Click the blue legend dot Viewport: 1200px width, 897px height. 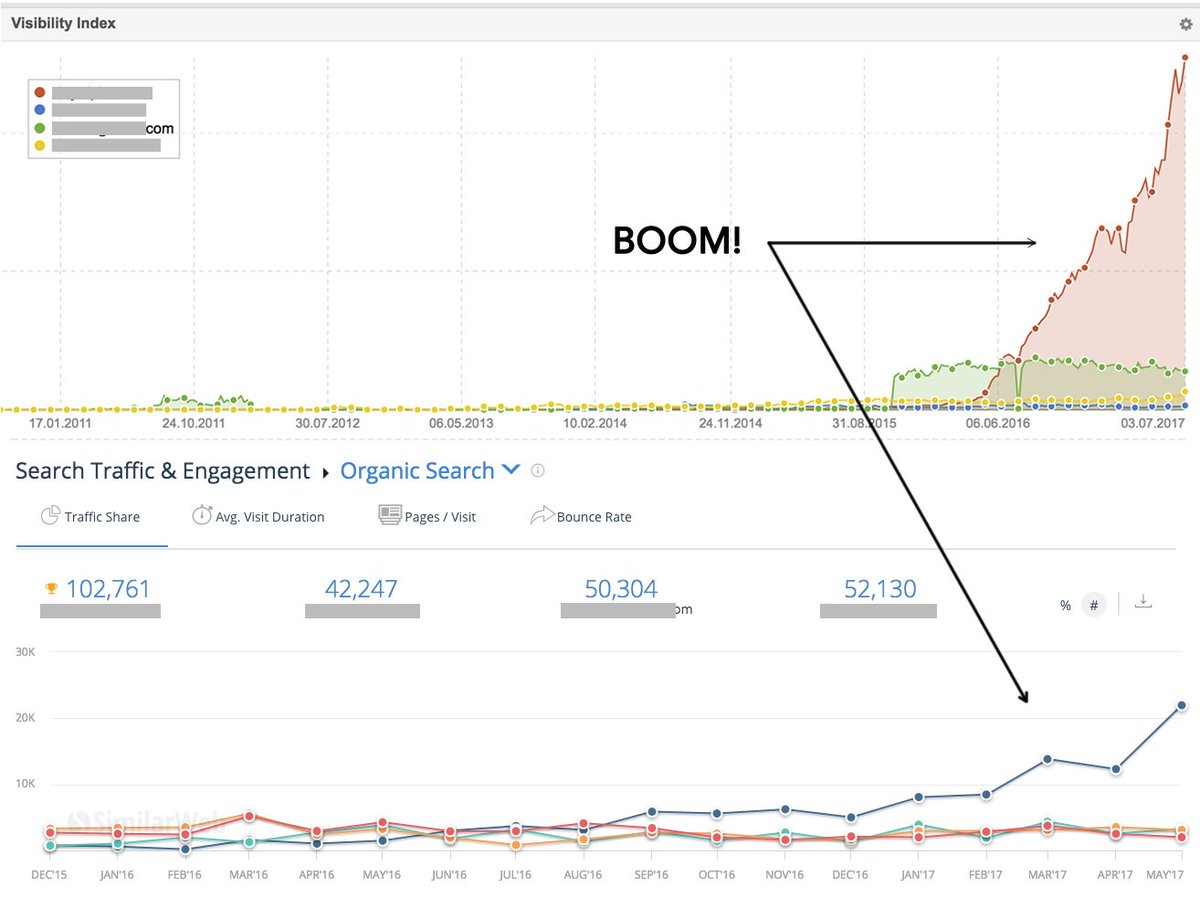tap(40, 110)
